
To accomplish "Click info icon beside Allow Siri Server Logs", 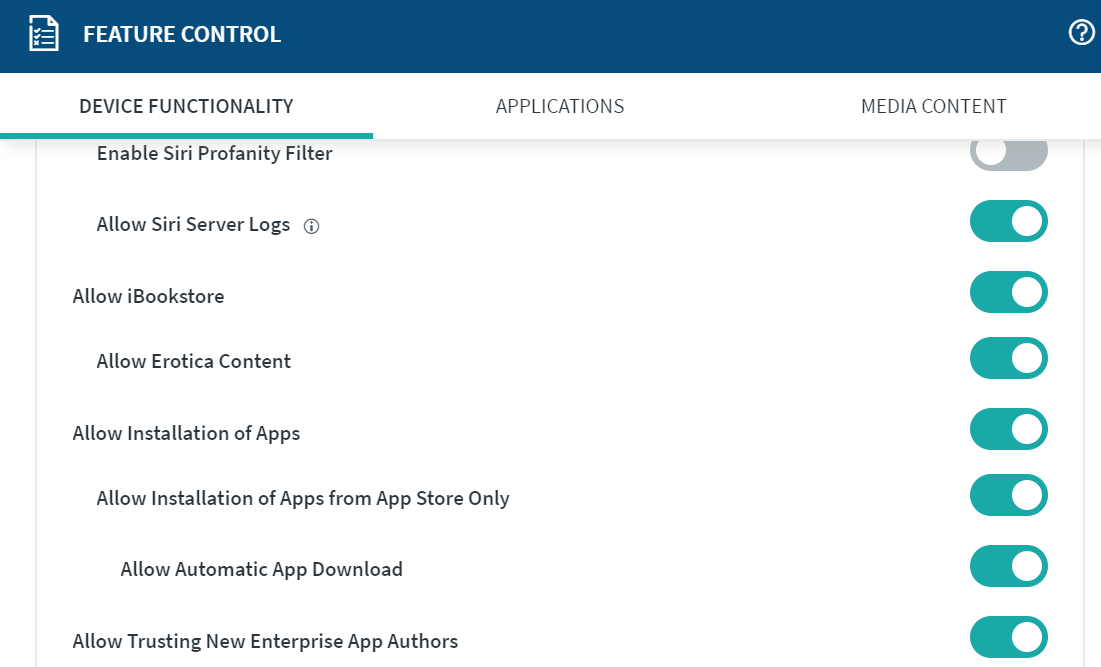I will (311, 226).
